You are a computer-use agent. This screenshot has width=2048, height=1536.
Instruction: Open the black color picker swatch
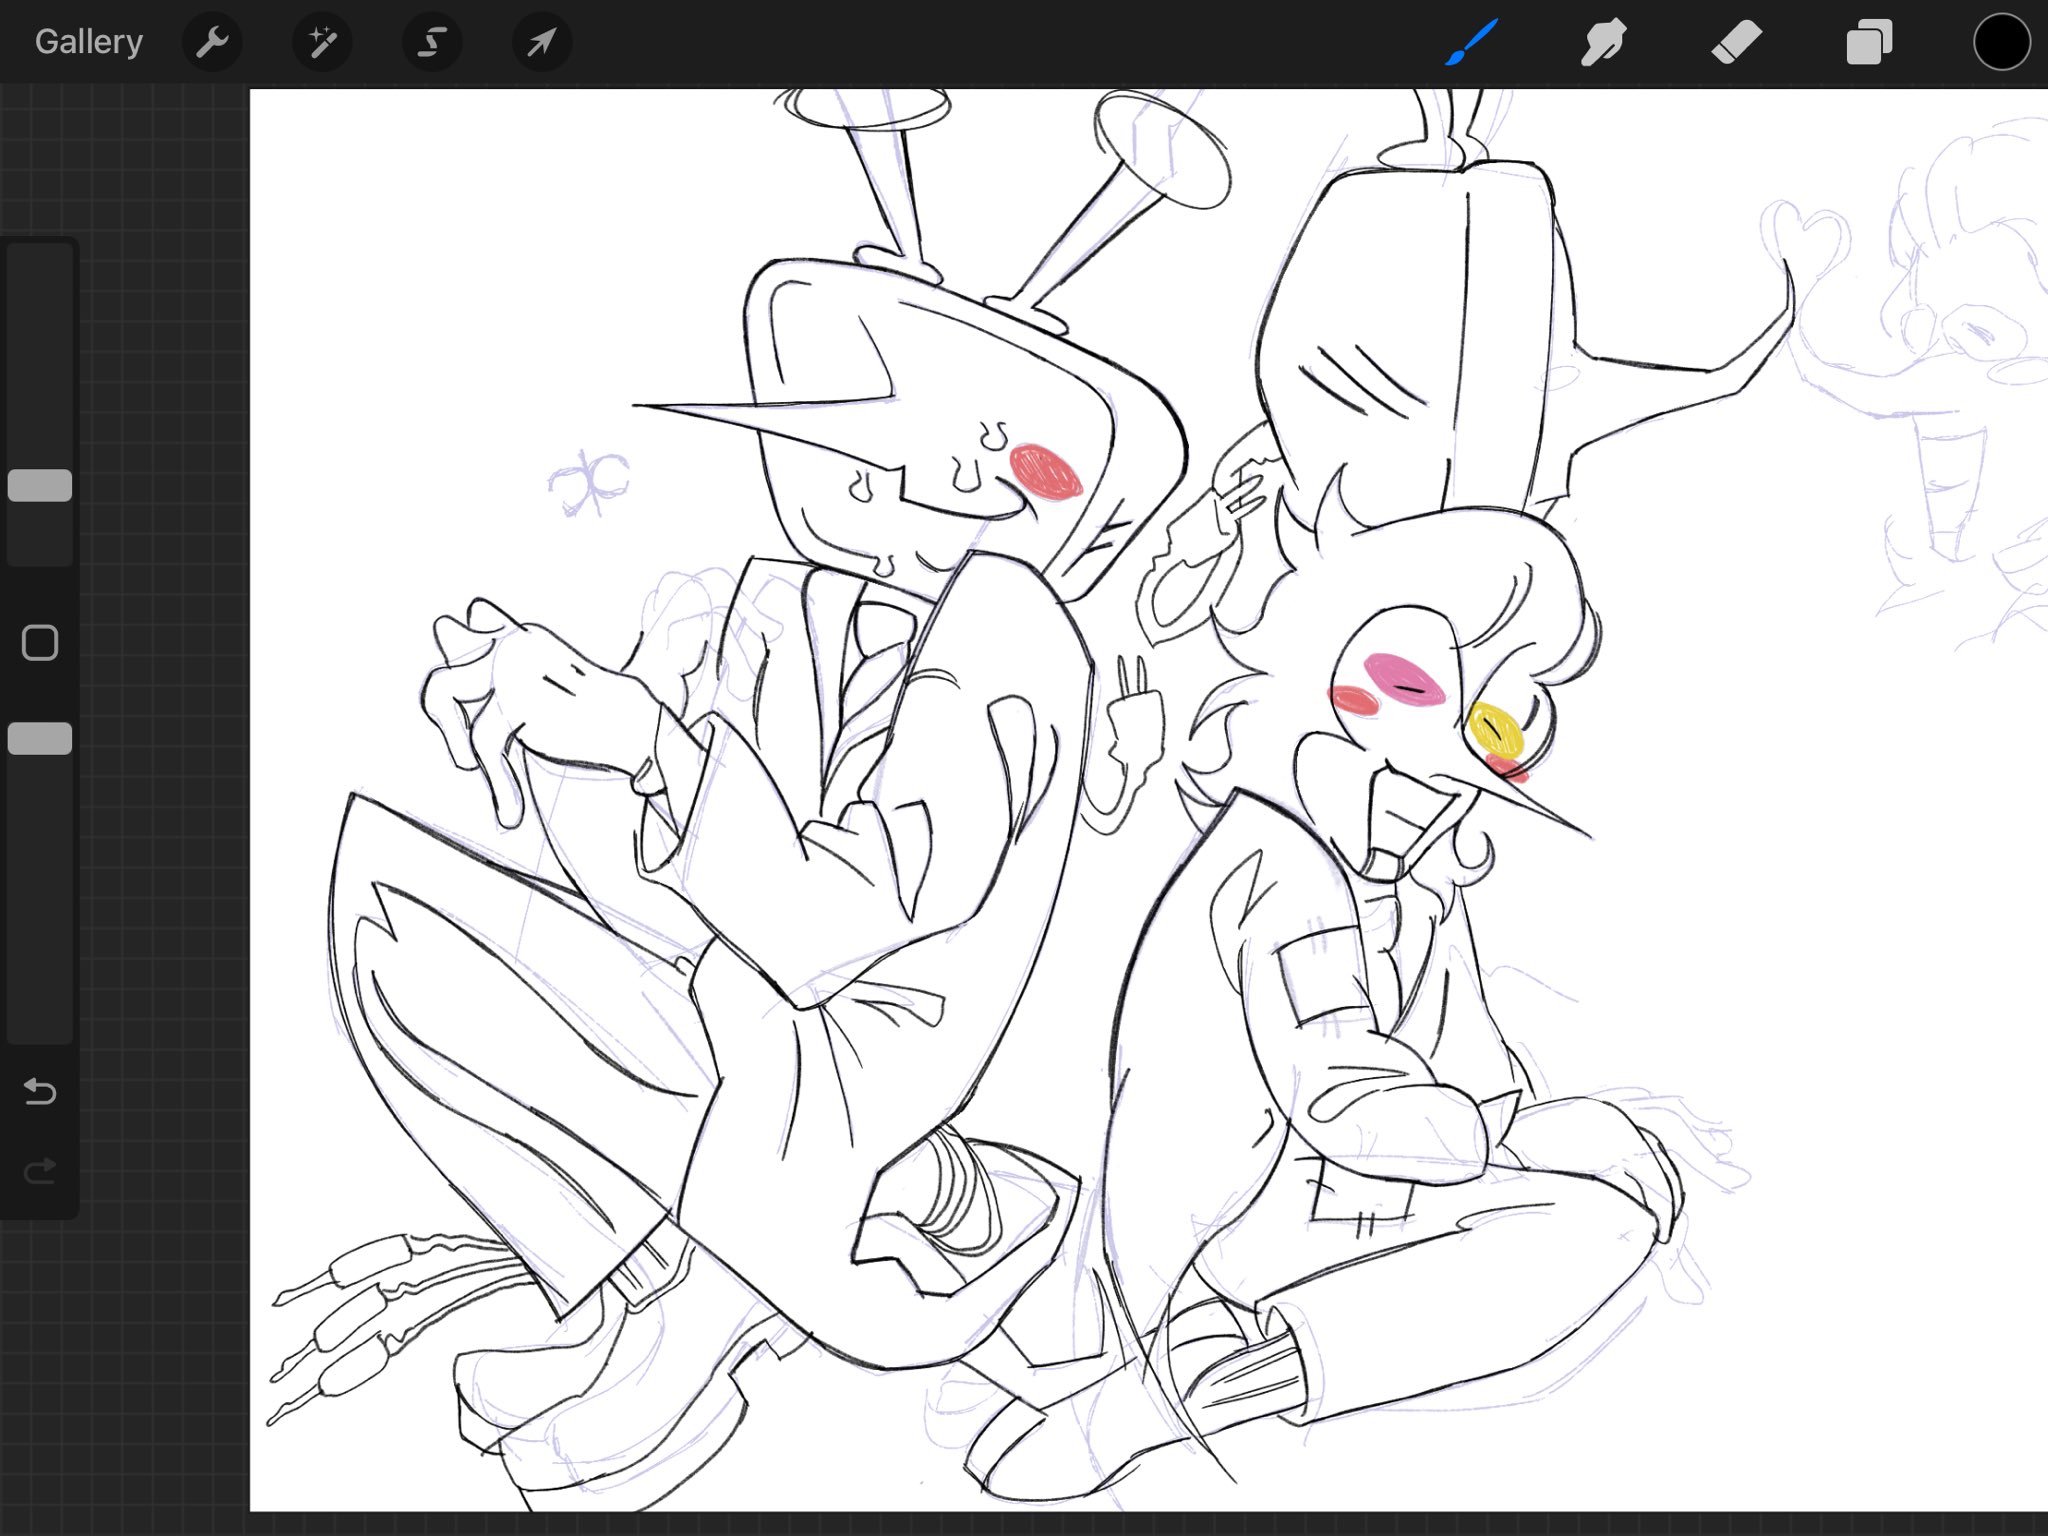[x=2002, y=42]
